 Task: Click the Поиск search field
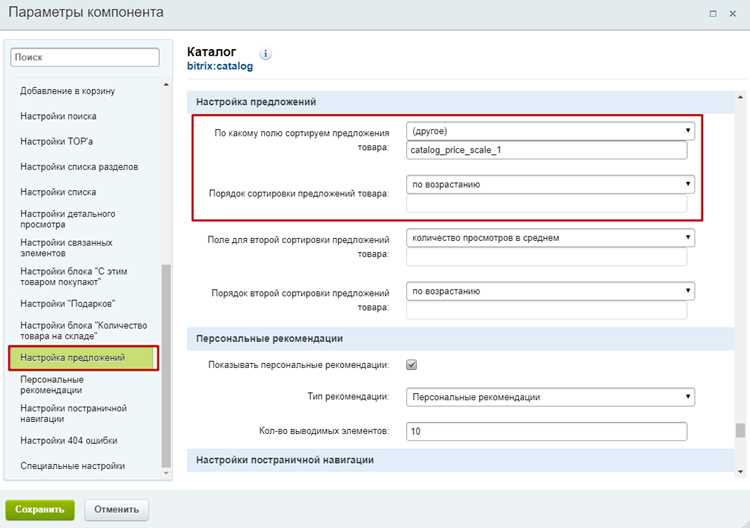pos(85,57)
